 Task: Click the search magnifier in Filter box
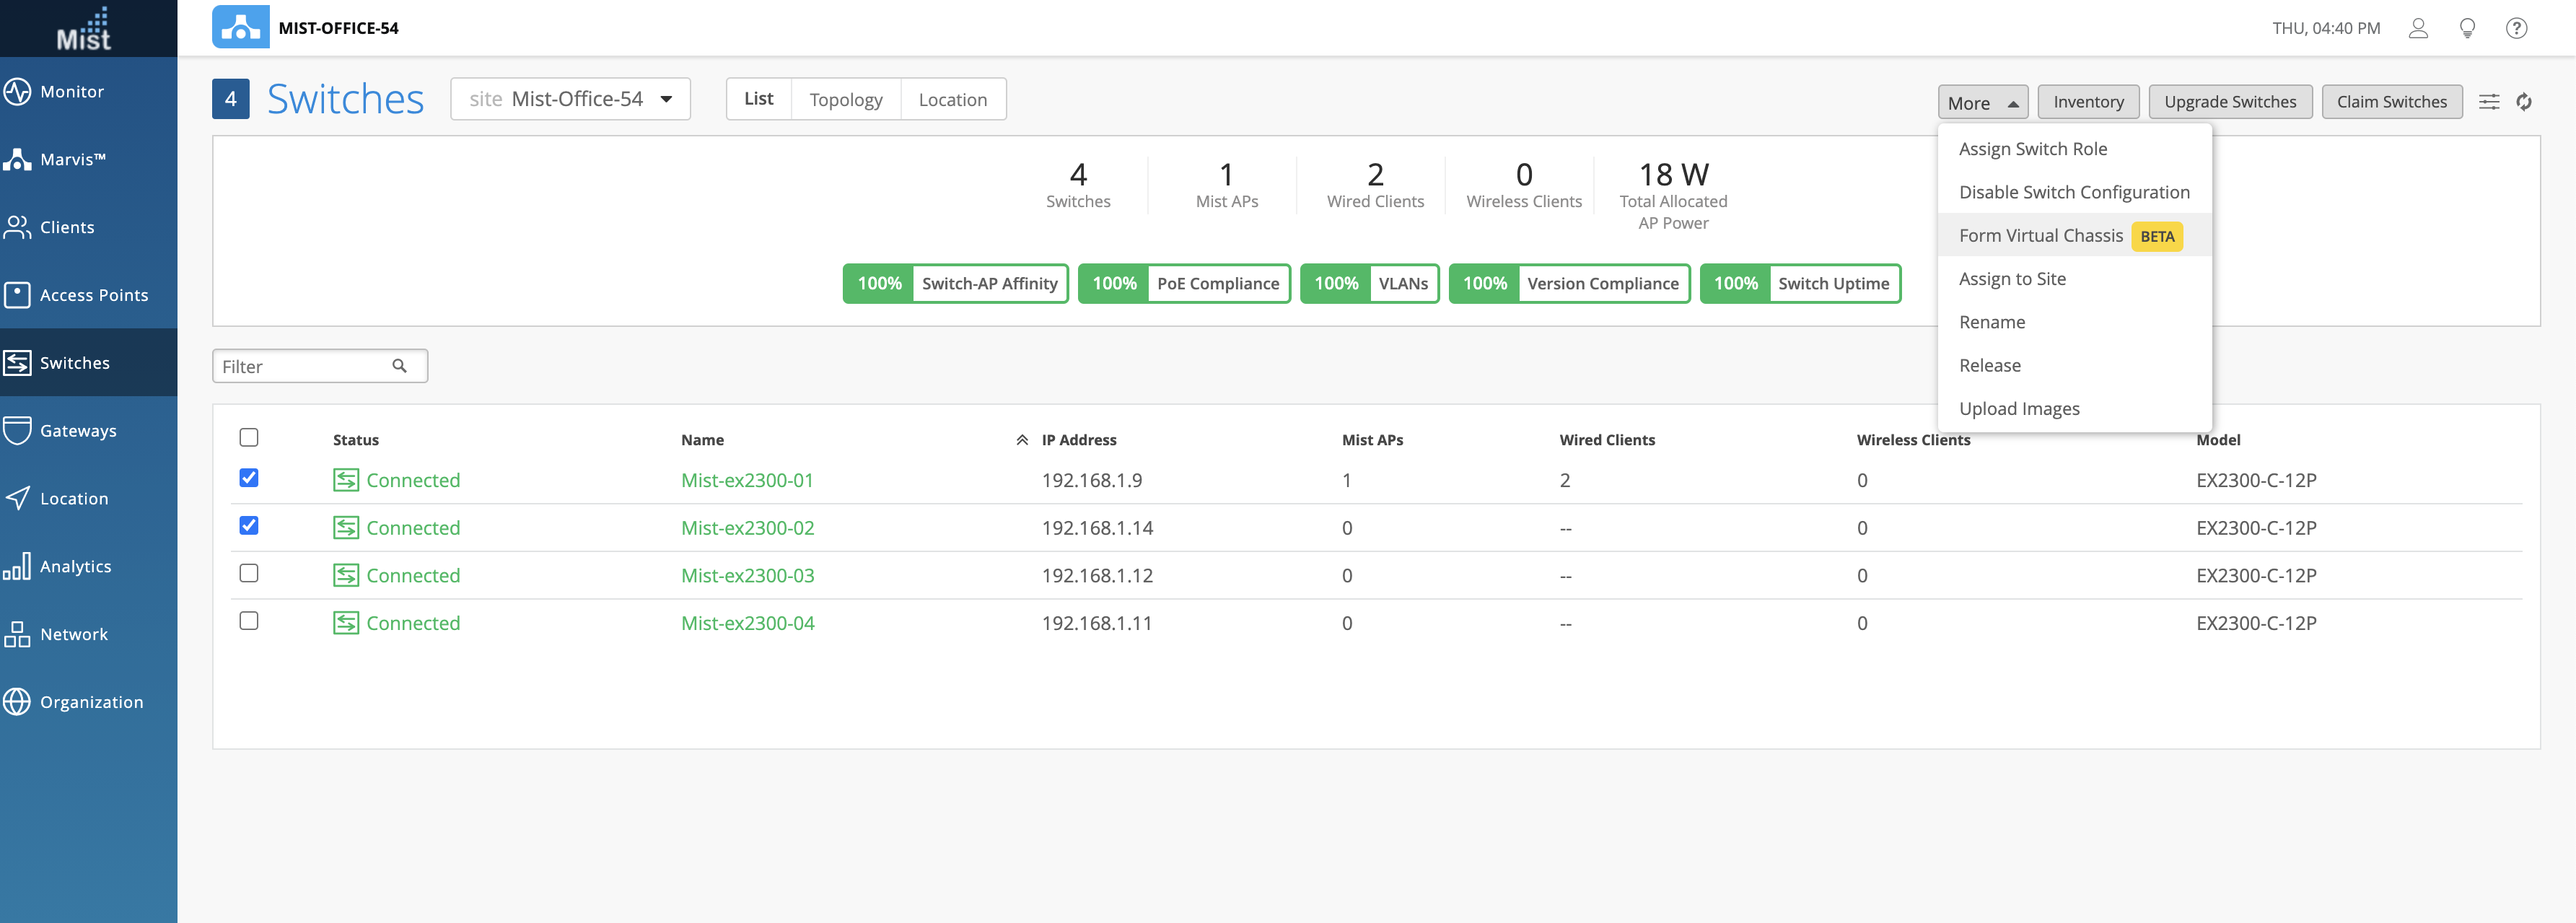point(399,366)
